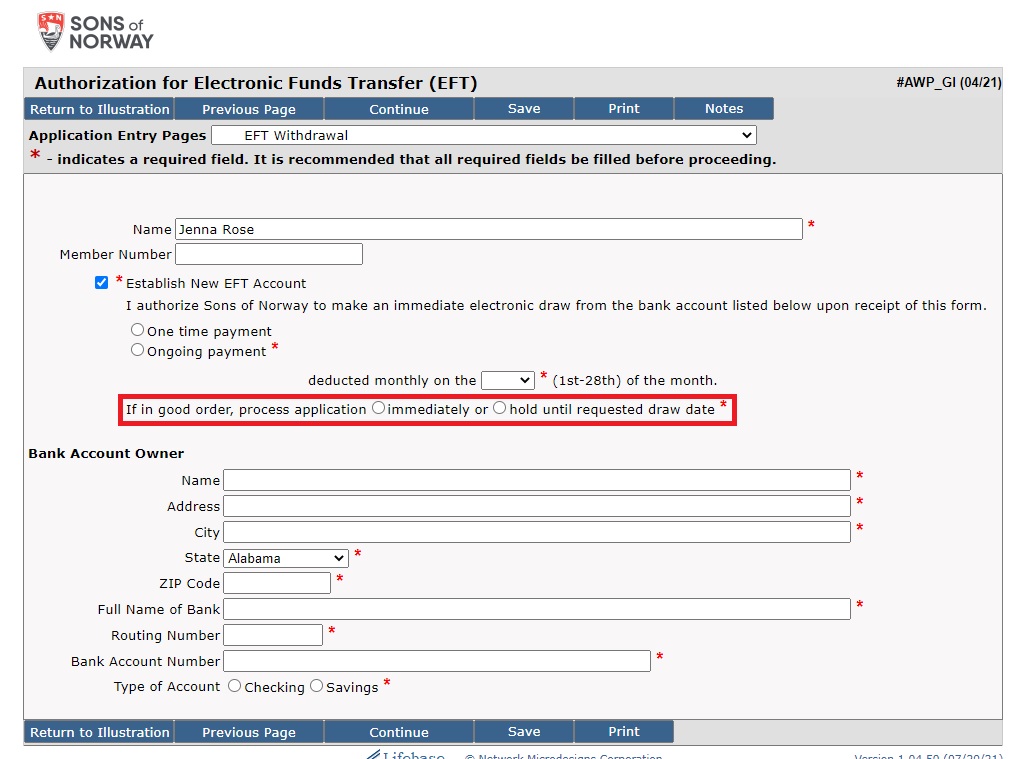Click top Return to Illustration button

click(100, 109)
